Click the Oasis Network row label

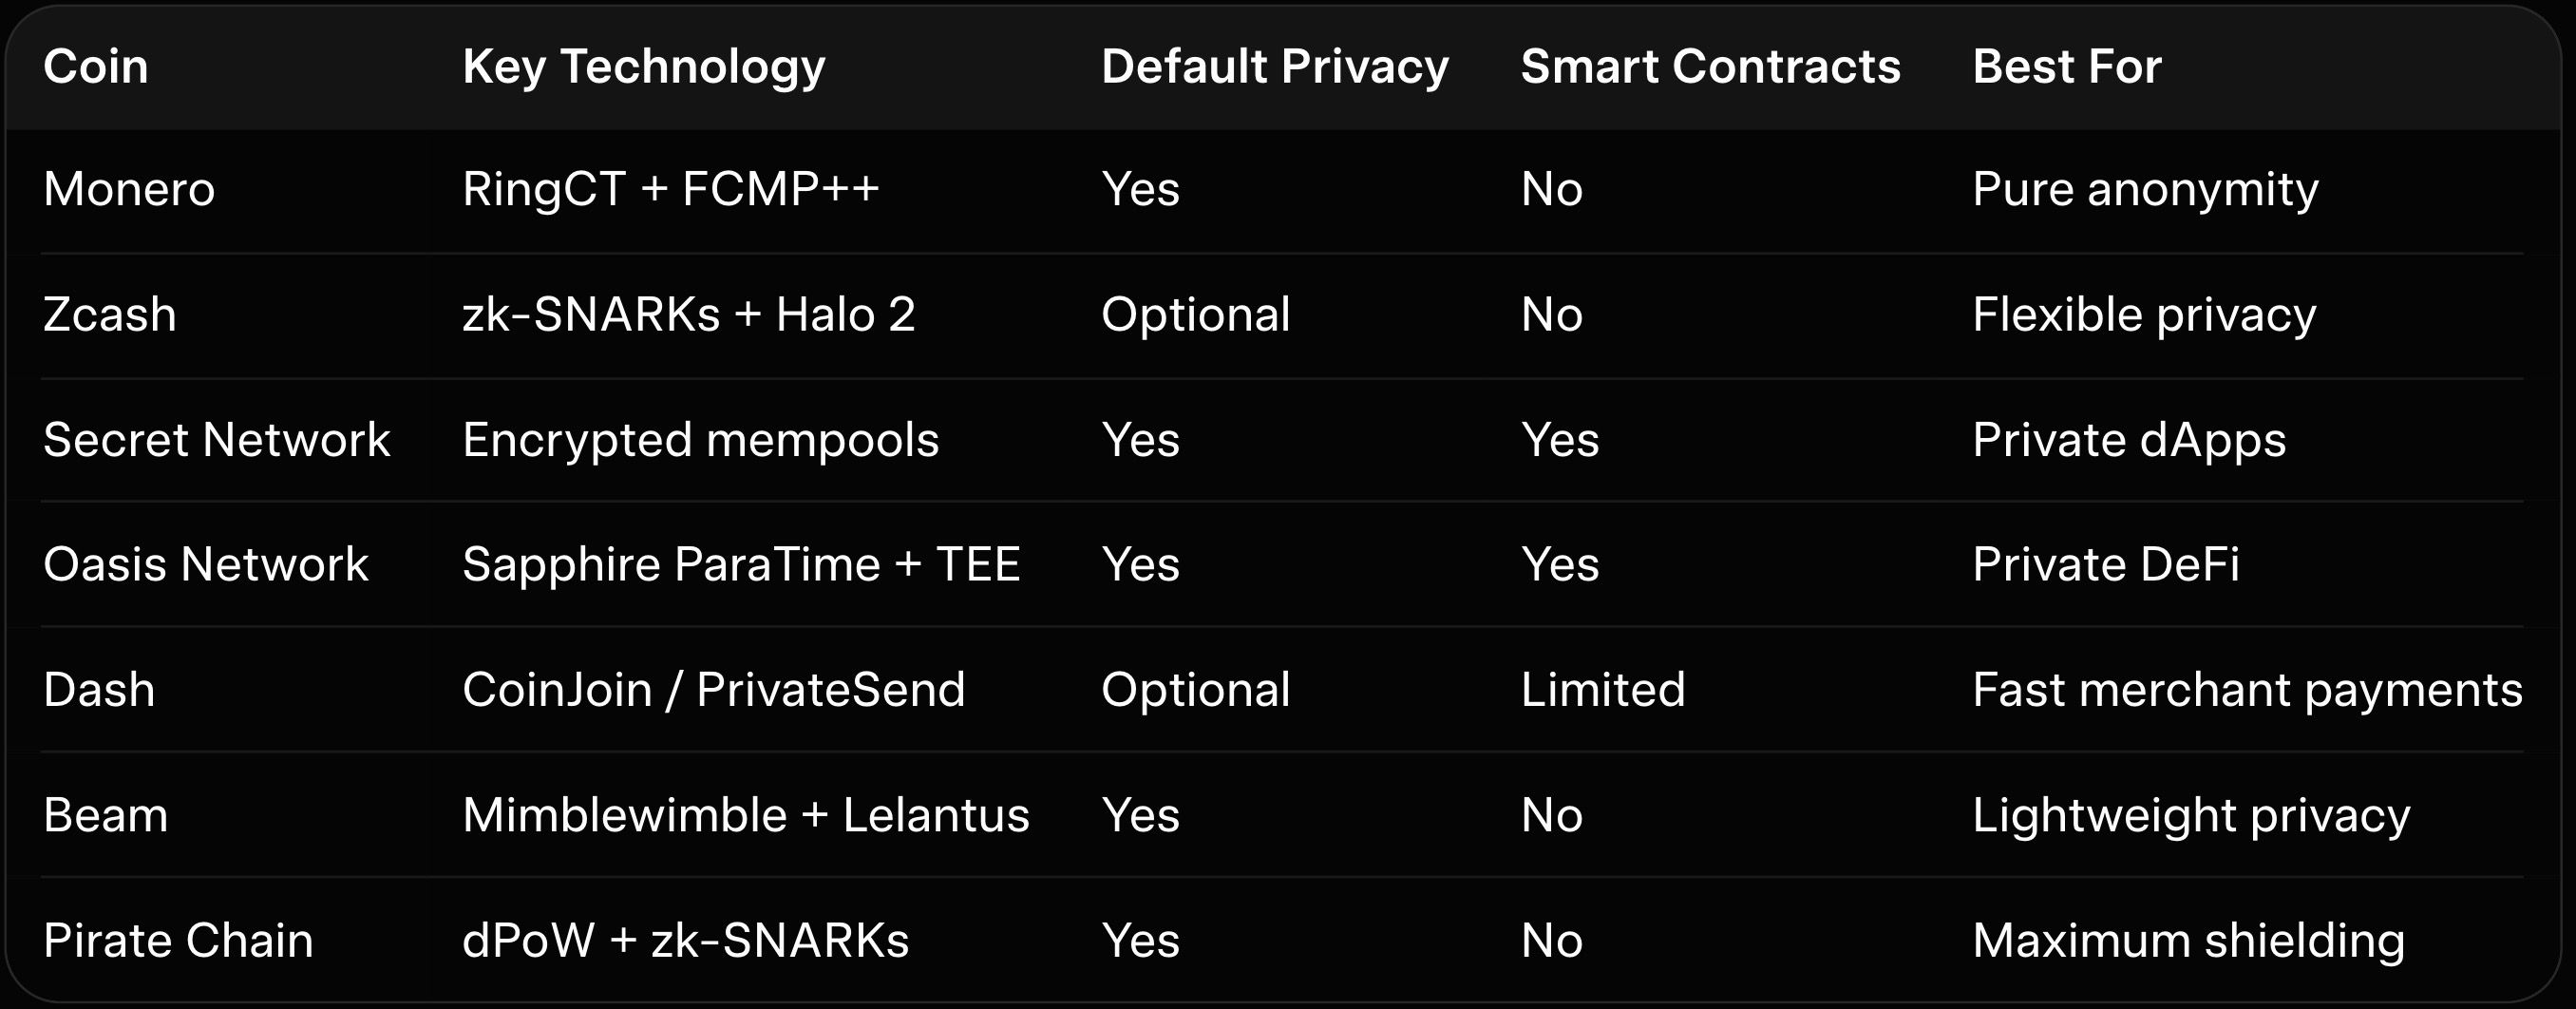click(206, 565)
